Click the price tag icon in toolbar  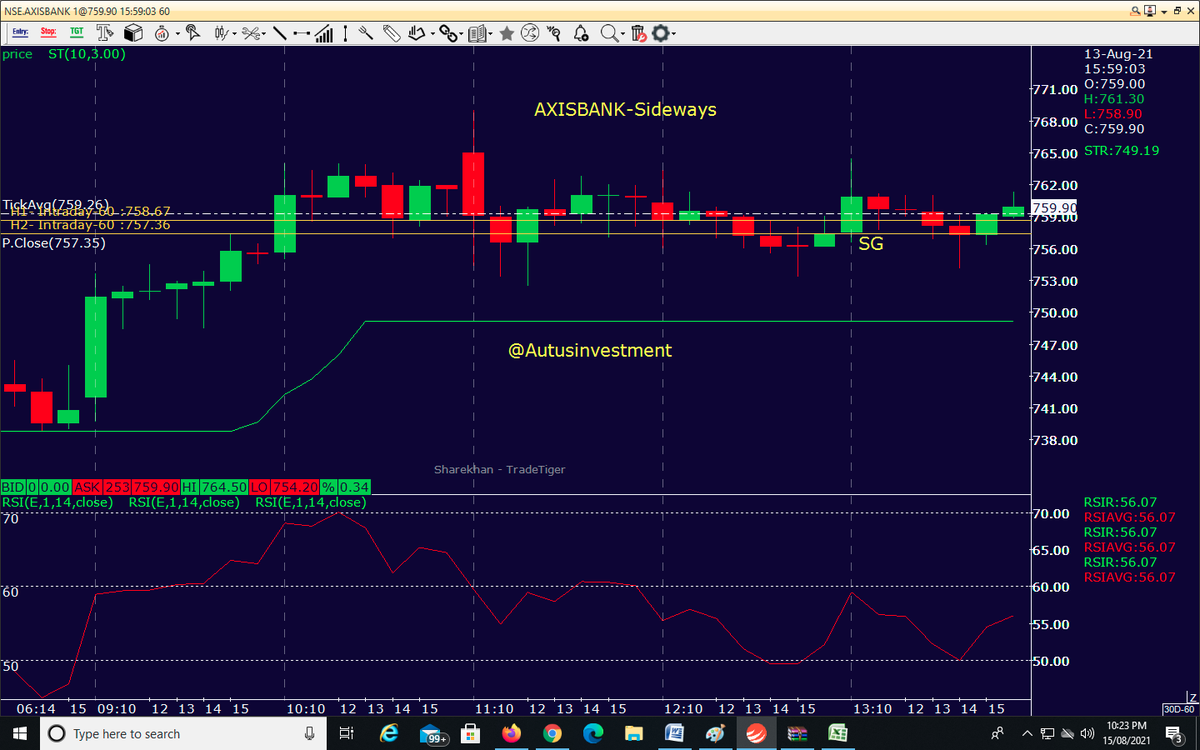391,33
